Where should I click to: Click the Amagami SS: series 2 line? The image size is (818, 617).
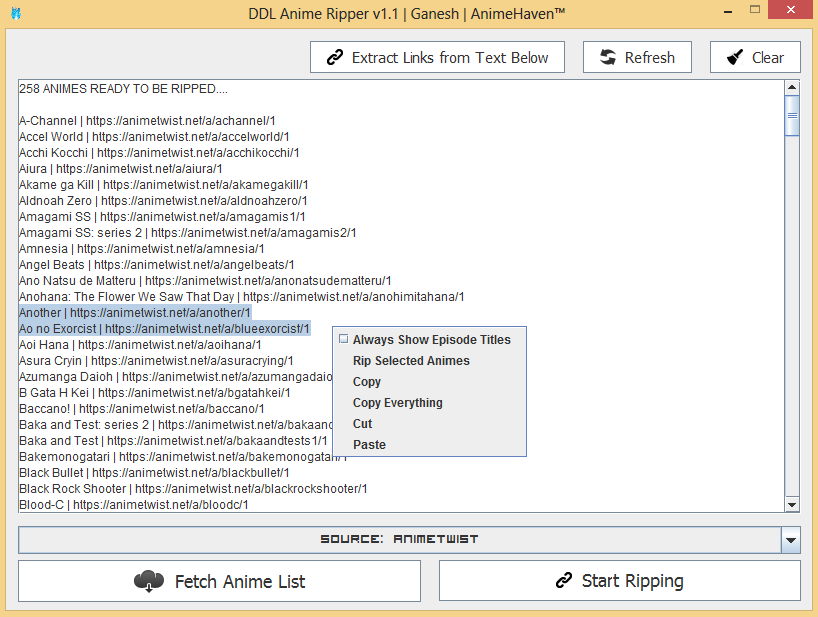click(x=188, y=233)
